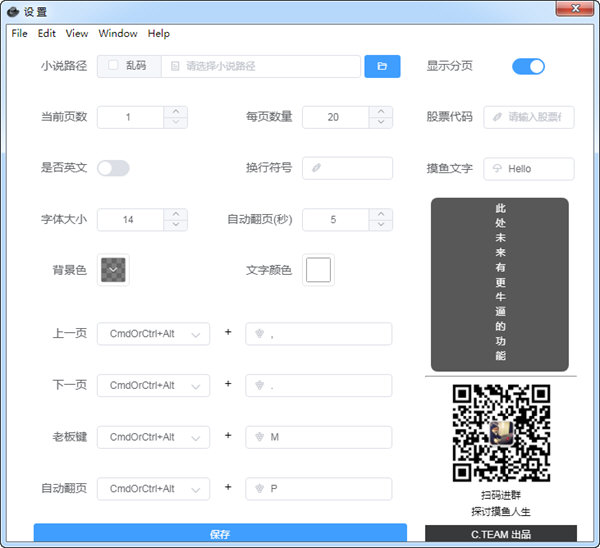600x548 pixels.
Task: Click the increase arrow for 字体大小
Action: [176, 214]
